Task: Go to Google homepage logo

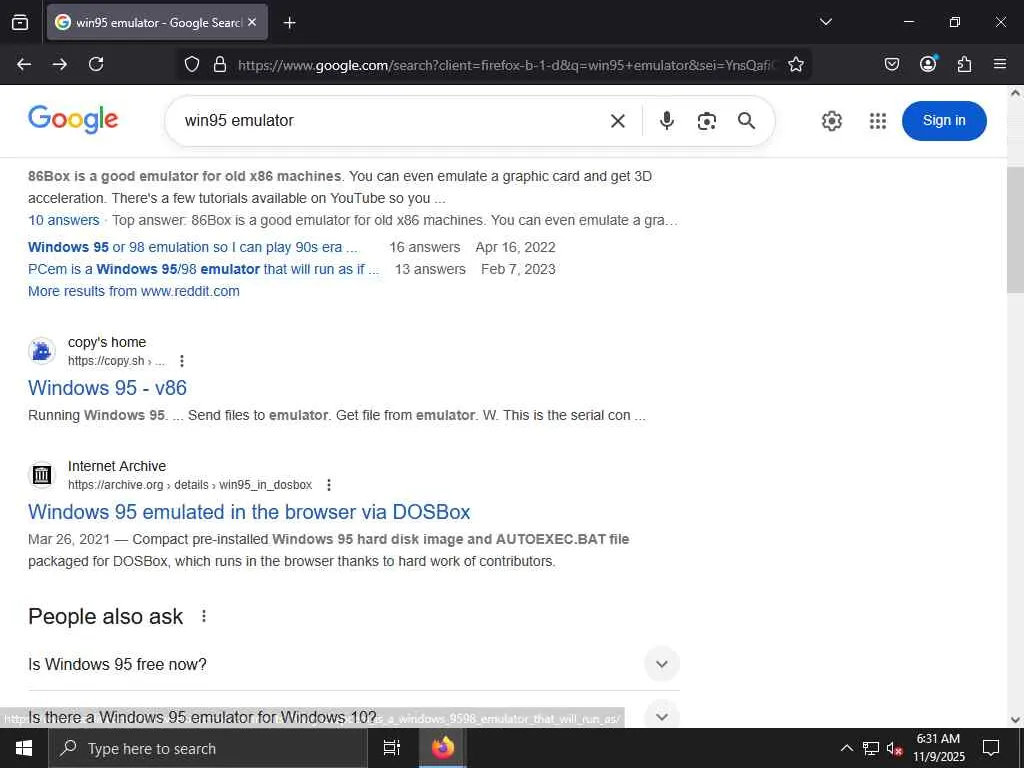Action: (73, 120)
